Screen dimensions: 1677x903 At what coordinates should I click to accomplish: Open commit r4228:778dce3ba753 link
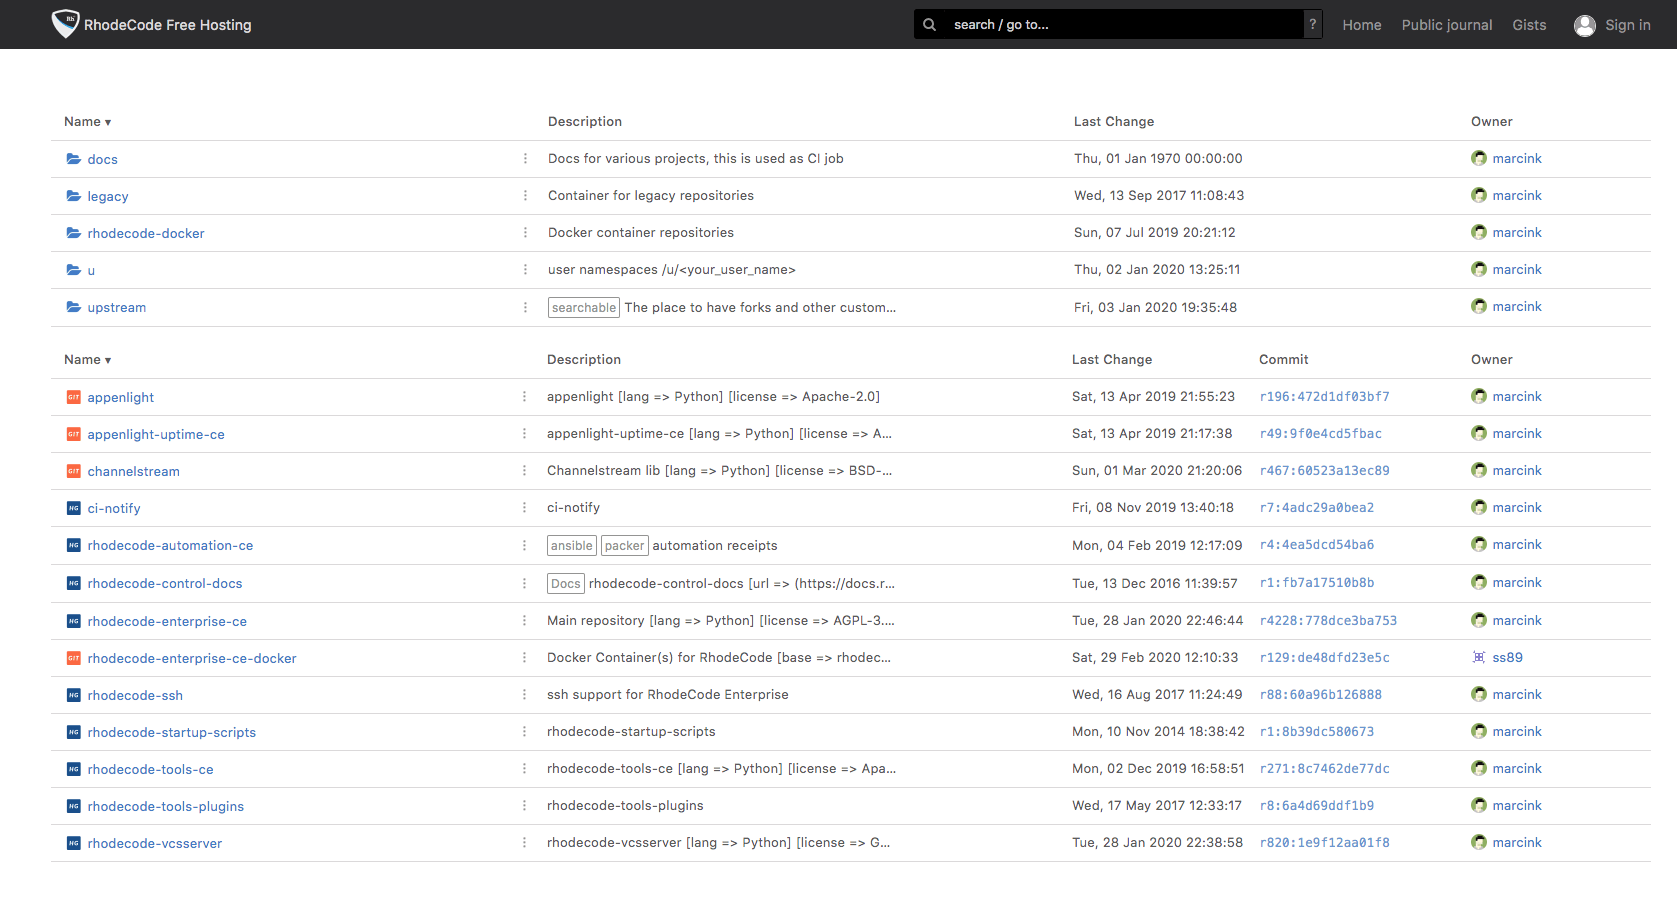tap(1328, 621)
